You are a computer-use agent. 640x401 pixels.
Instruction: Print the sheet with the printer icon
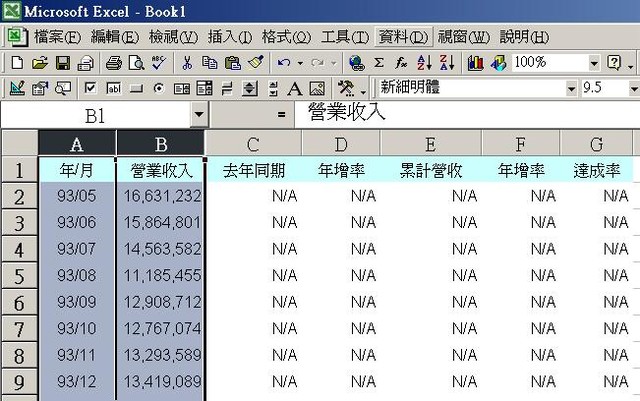pos(114,63)
